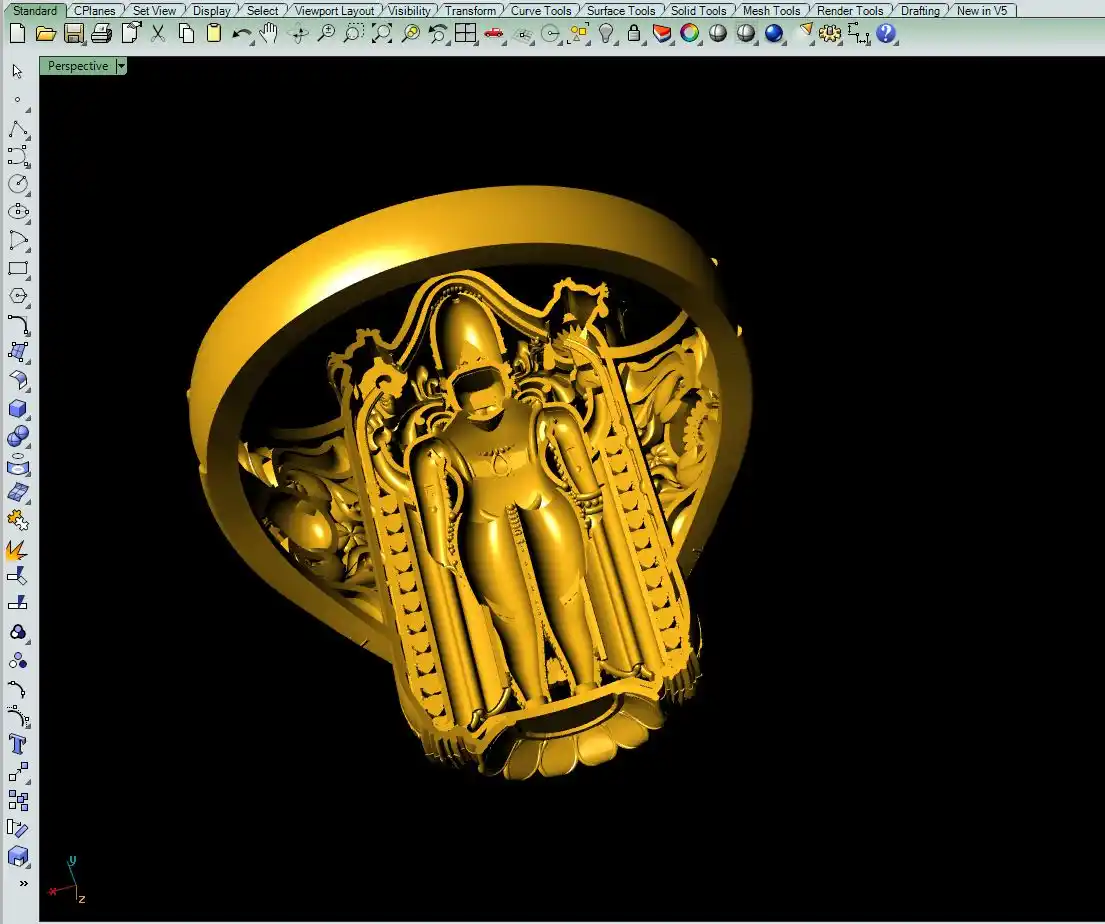Click the Explode tool icon

point(18,549)
